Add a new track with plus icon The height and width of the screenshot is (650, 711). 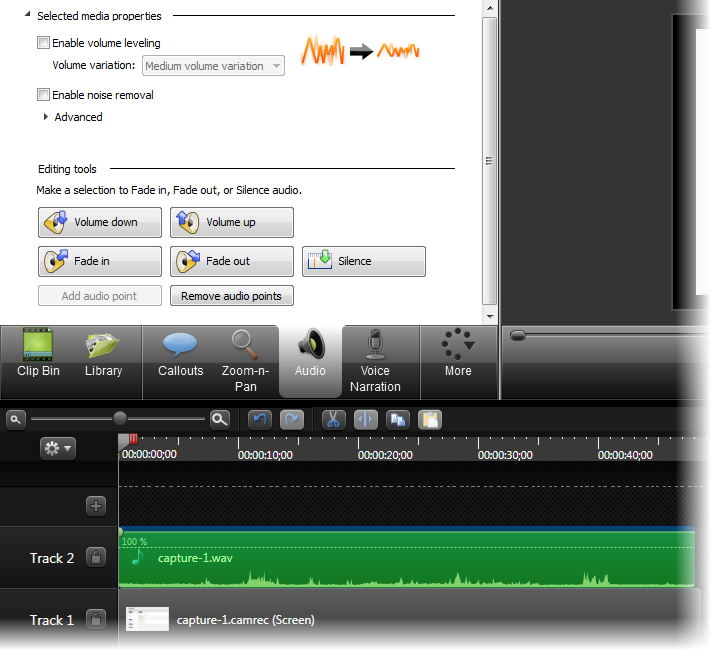pyautogui.click(x=96, y=506)
